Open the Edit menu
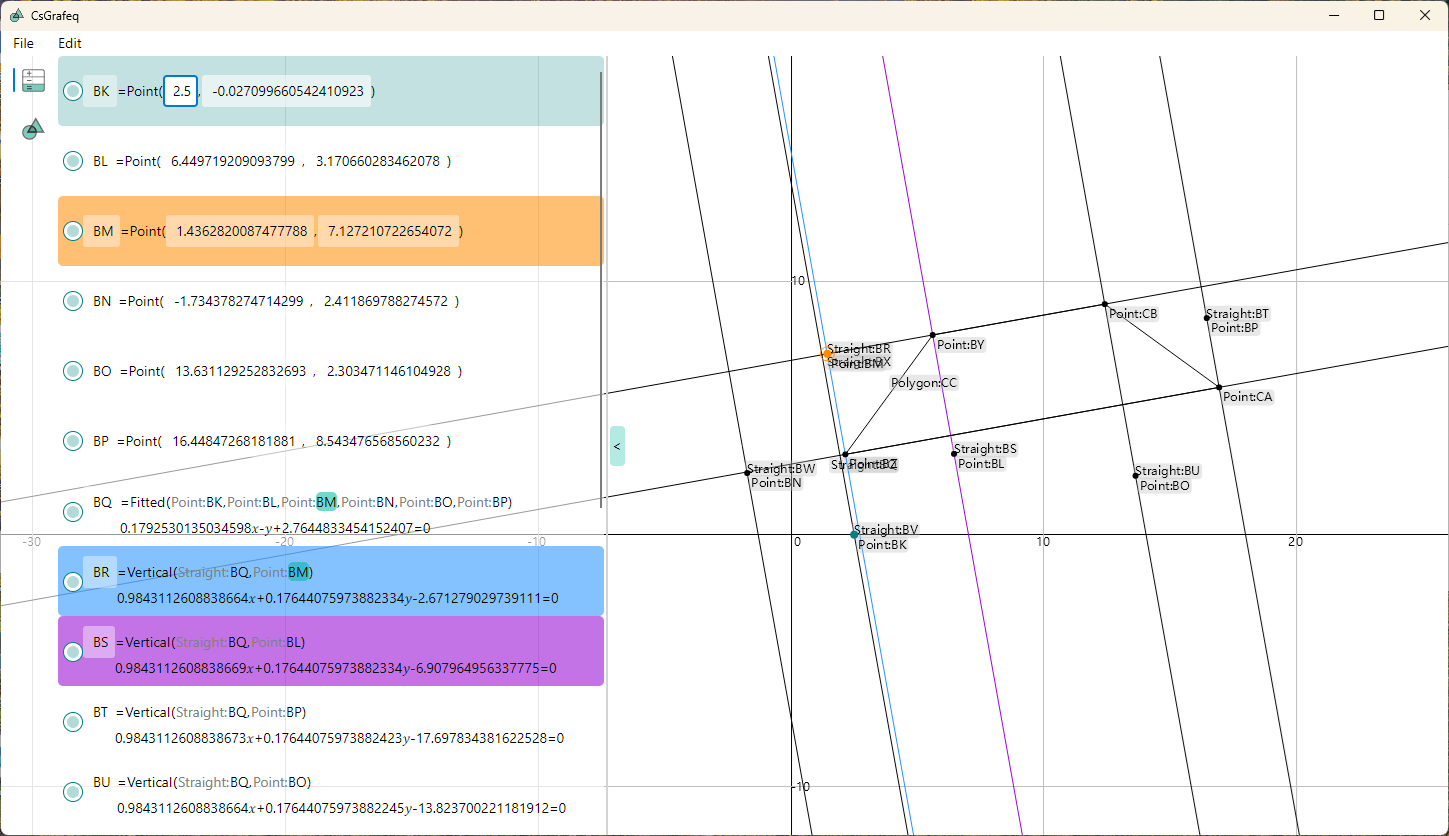Image resolution: width=1449 pixels, height=836 pixels. pos(70,43)
